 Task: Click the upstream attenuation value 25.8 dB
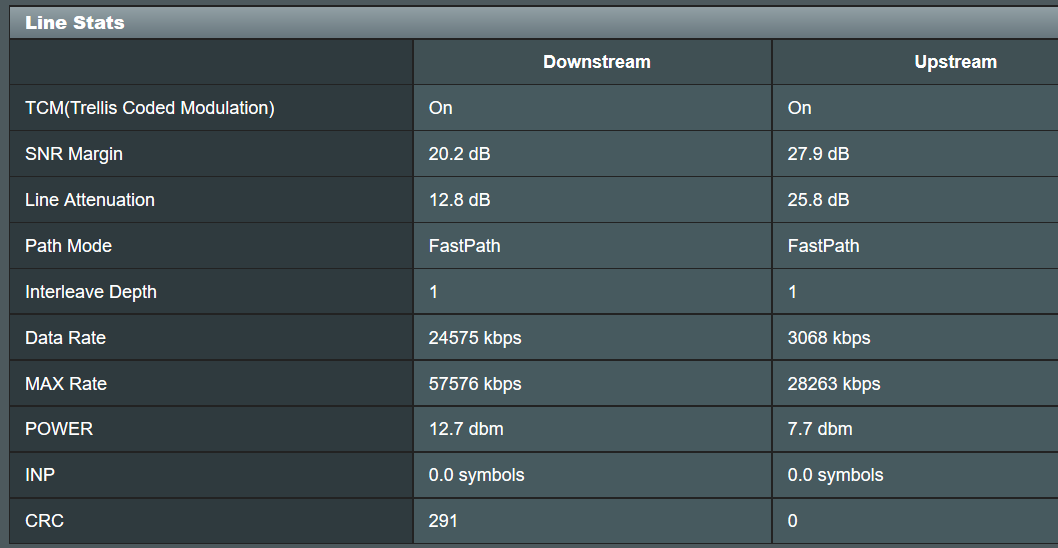(818, 200)
